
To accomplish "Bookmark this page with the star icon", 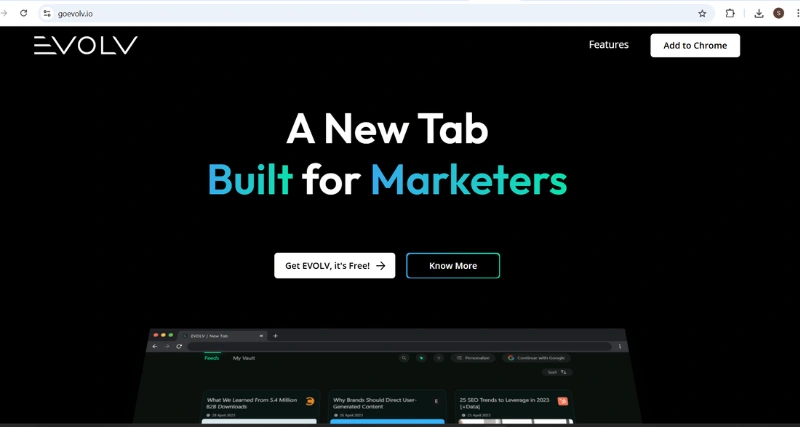I will coord(702,13).
